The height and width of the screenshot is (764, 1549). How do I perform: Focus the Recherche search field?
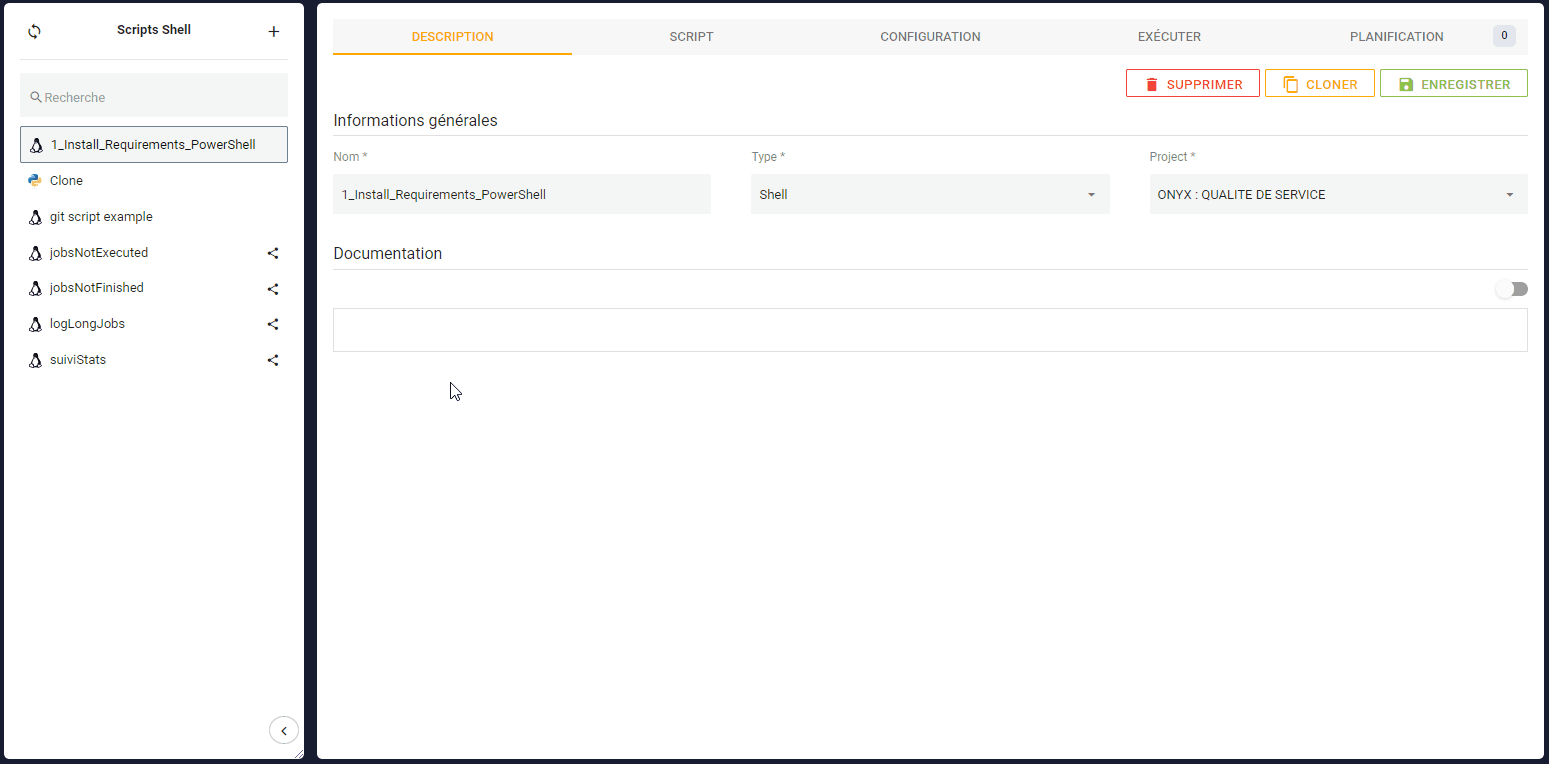(x=154, y=96)
